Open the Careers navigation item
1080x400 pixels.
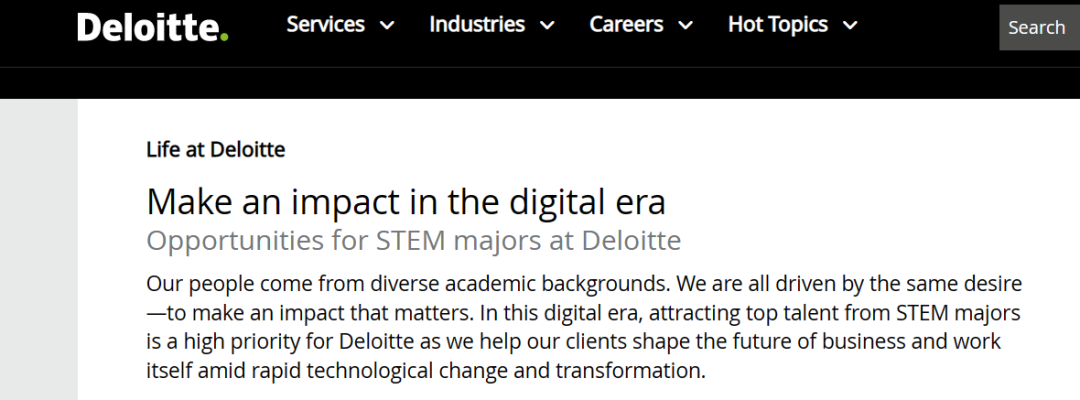pos(626,24)
